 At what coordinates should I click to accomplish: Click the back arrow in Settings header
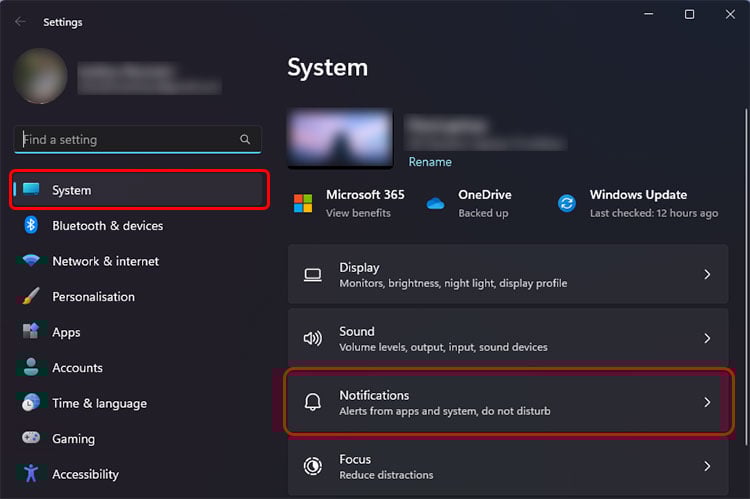[20, 22]
